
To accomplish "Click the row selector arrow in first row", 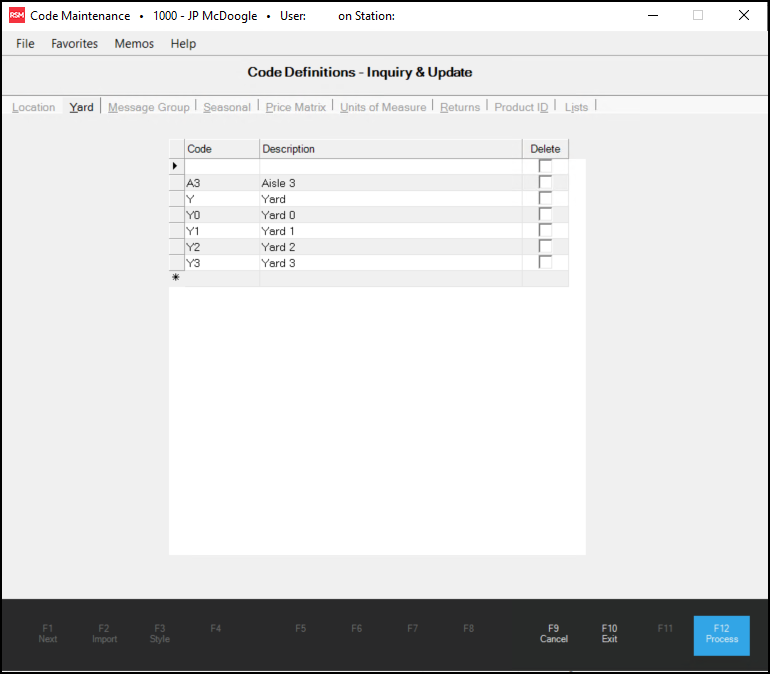I will [x=176, y=166].
